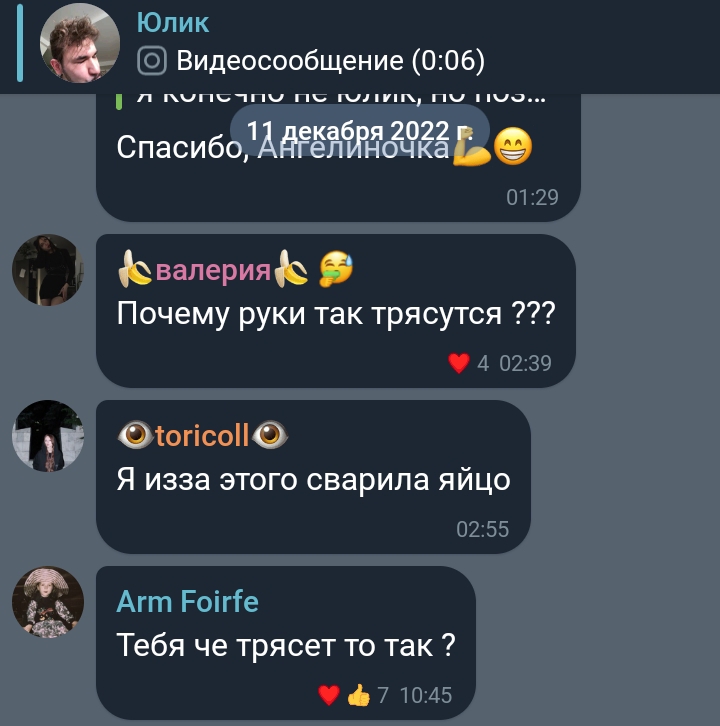Open Arm Foirfe's profile avatar

point(48,602)
